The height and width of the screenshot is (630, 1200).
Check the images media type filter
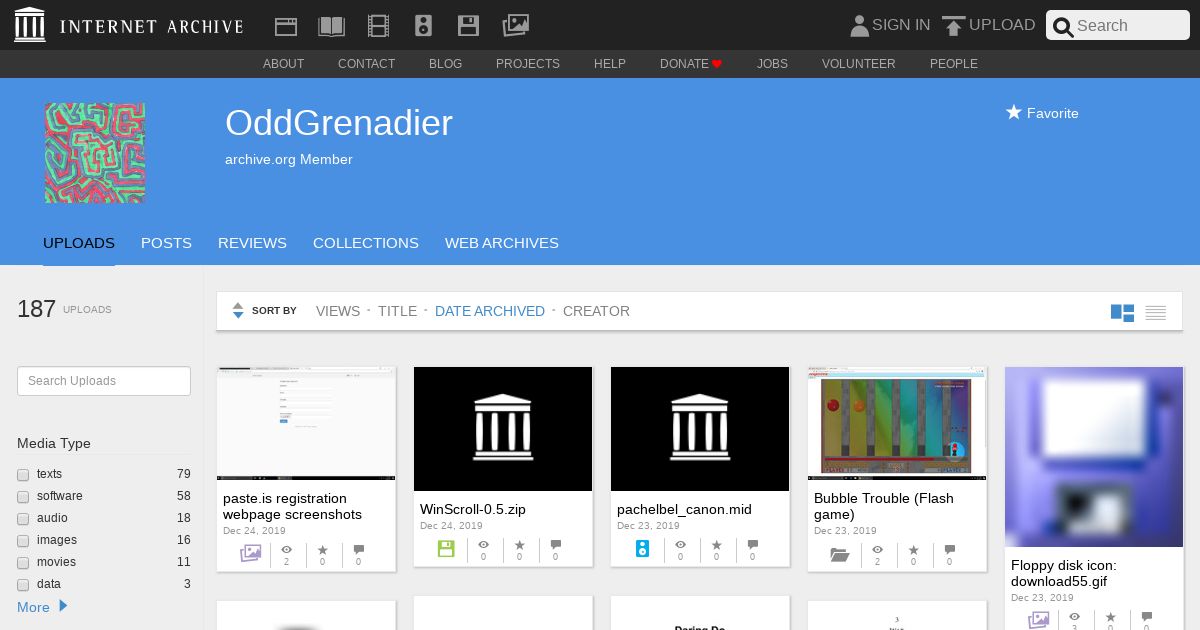pyautogui.click(x=23, y=541)
